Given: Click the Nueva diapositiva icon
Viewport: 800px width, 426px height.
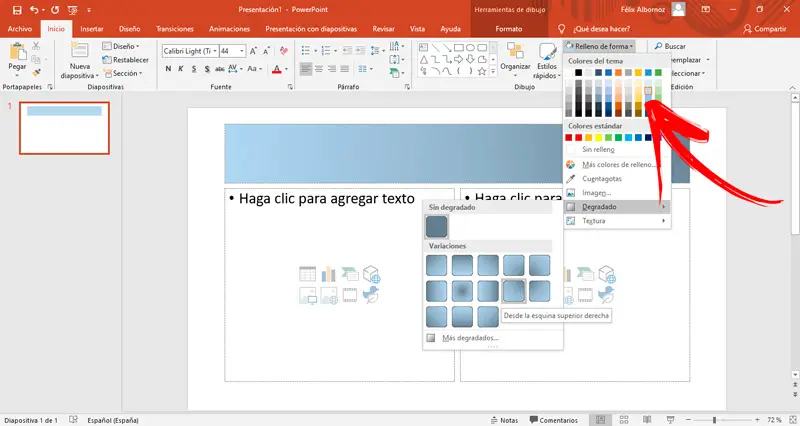Looking at the screenshot, I should click(x=79, y=52).
